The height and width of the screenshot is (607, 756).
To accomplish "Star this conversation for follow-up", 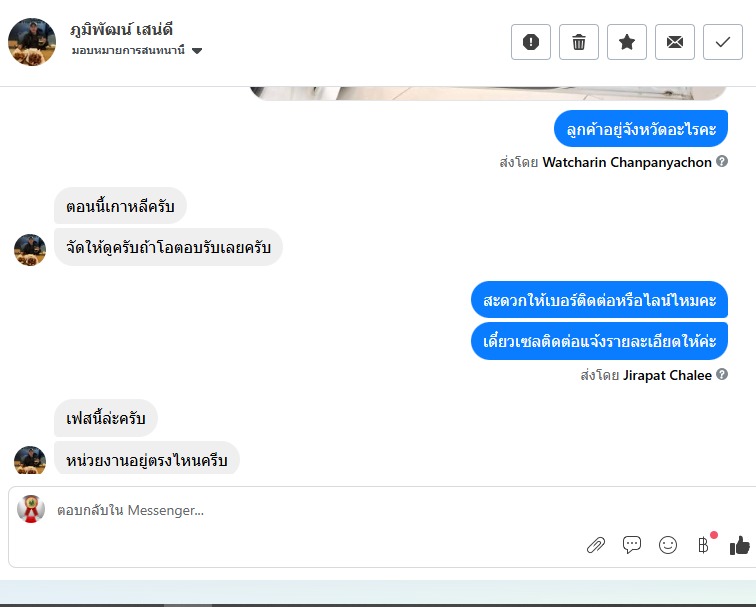I will point(627,42).
